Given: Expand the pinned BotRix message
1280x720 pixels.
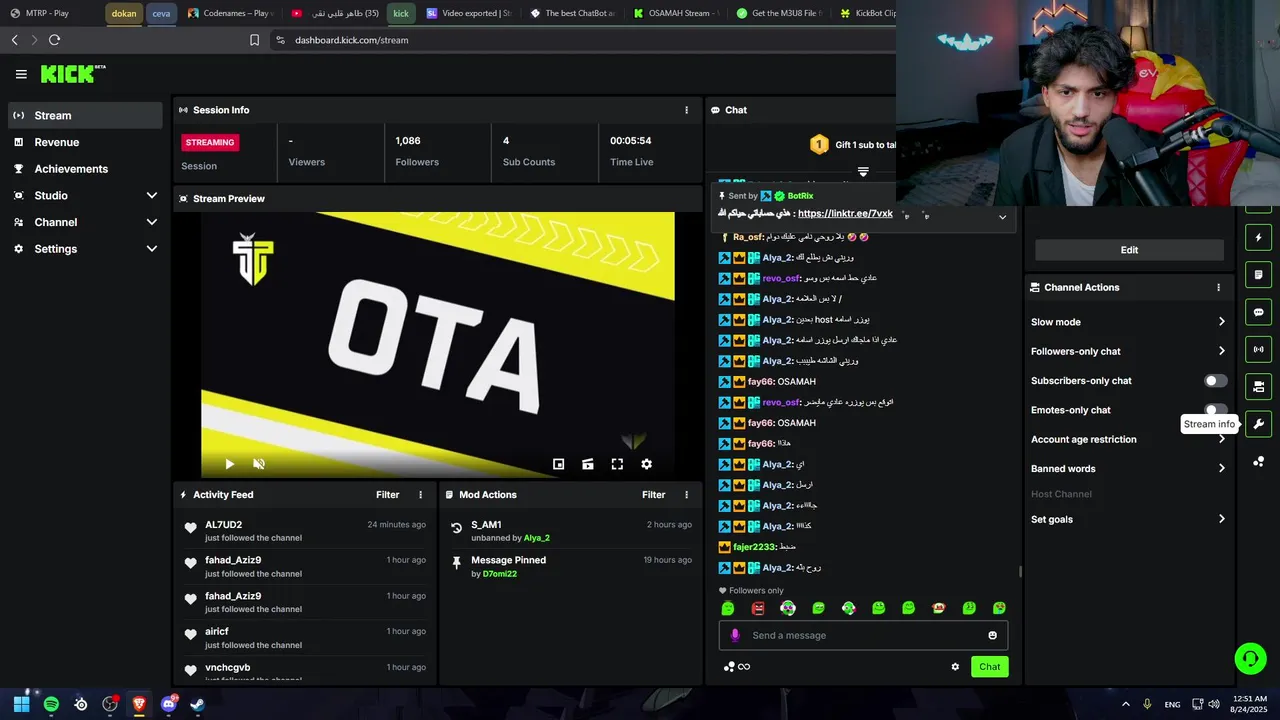Looking at the screenshot, I should tap(1002, 217).
